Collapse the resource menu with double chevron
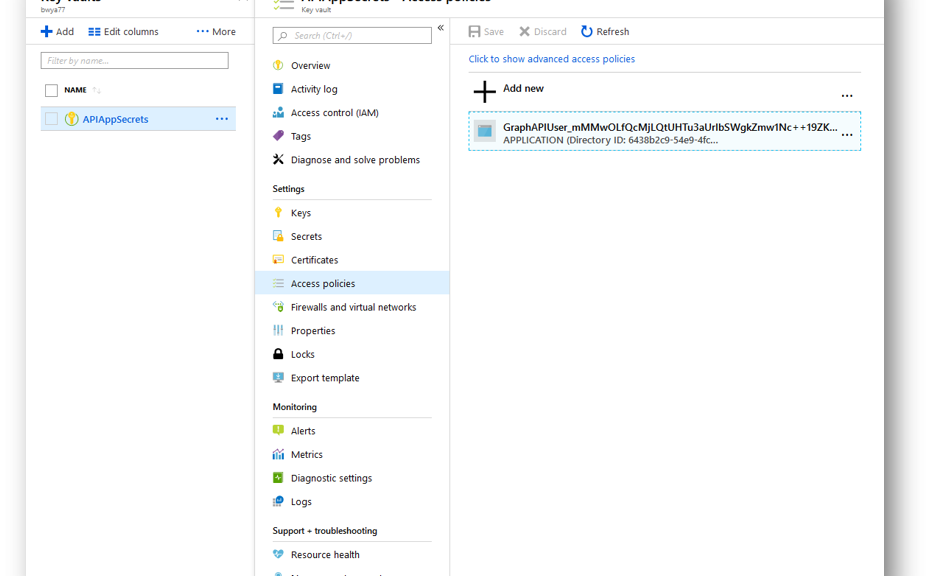The image size is (942, 576). pyautogui.click(x=440, y=28)
